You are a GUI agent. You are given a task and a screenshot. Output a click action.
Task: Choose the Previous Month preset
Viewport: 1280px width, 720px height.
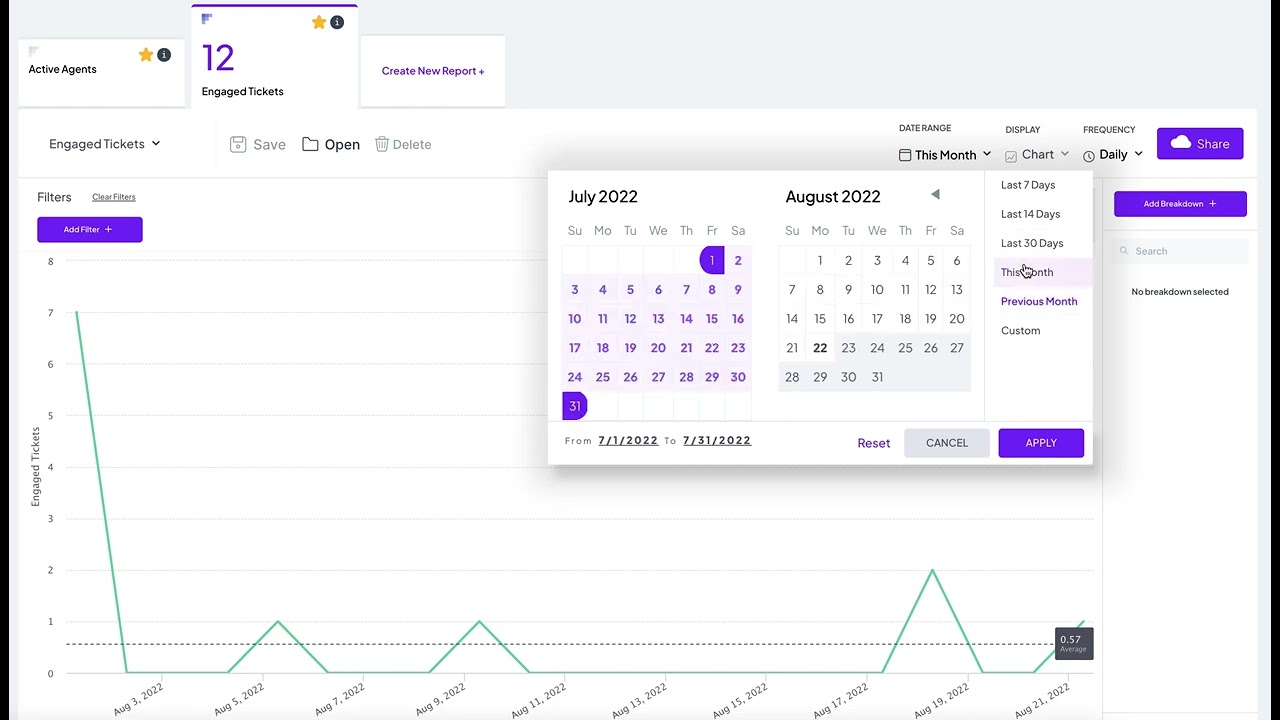(1039, 301)
